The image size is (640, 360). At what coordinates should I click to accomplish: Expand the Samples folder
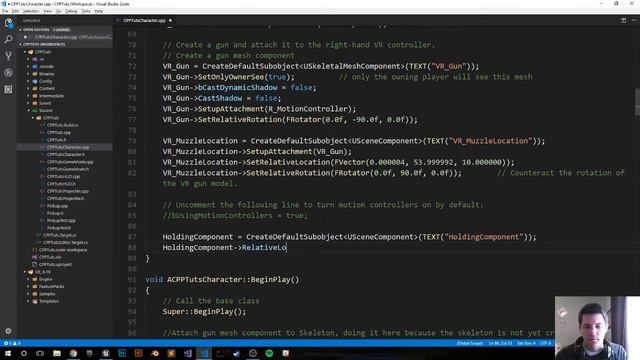47,294
